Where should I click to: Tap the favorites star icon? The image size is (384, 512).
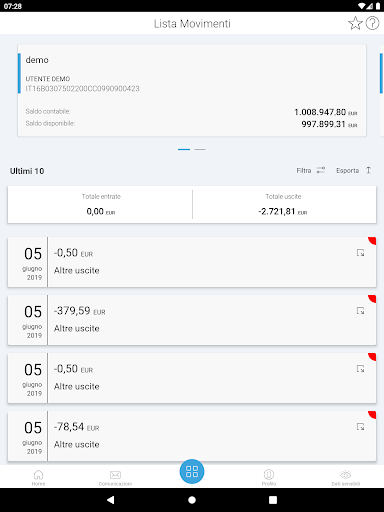pyautogui.click(x=355, y=23)
